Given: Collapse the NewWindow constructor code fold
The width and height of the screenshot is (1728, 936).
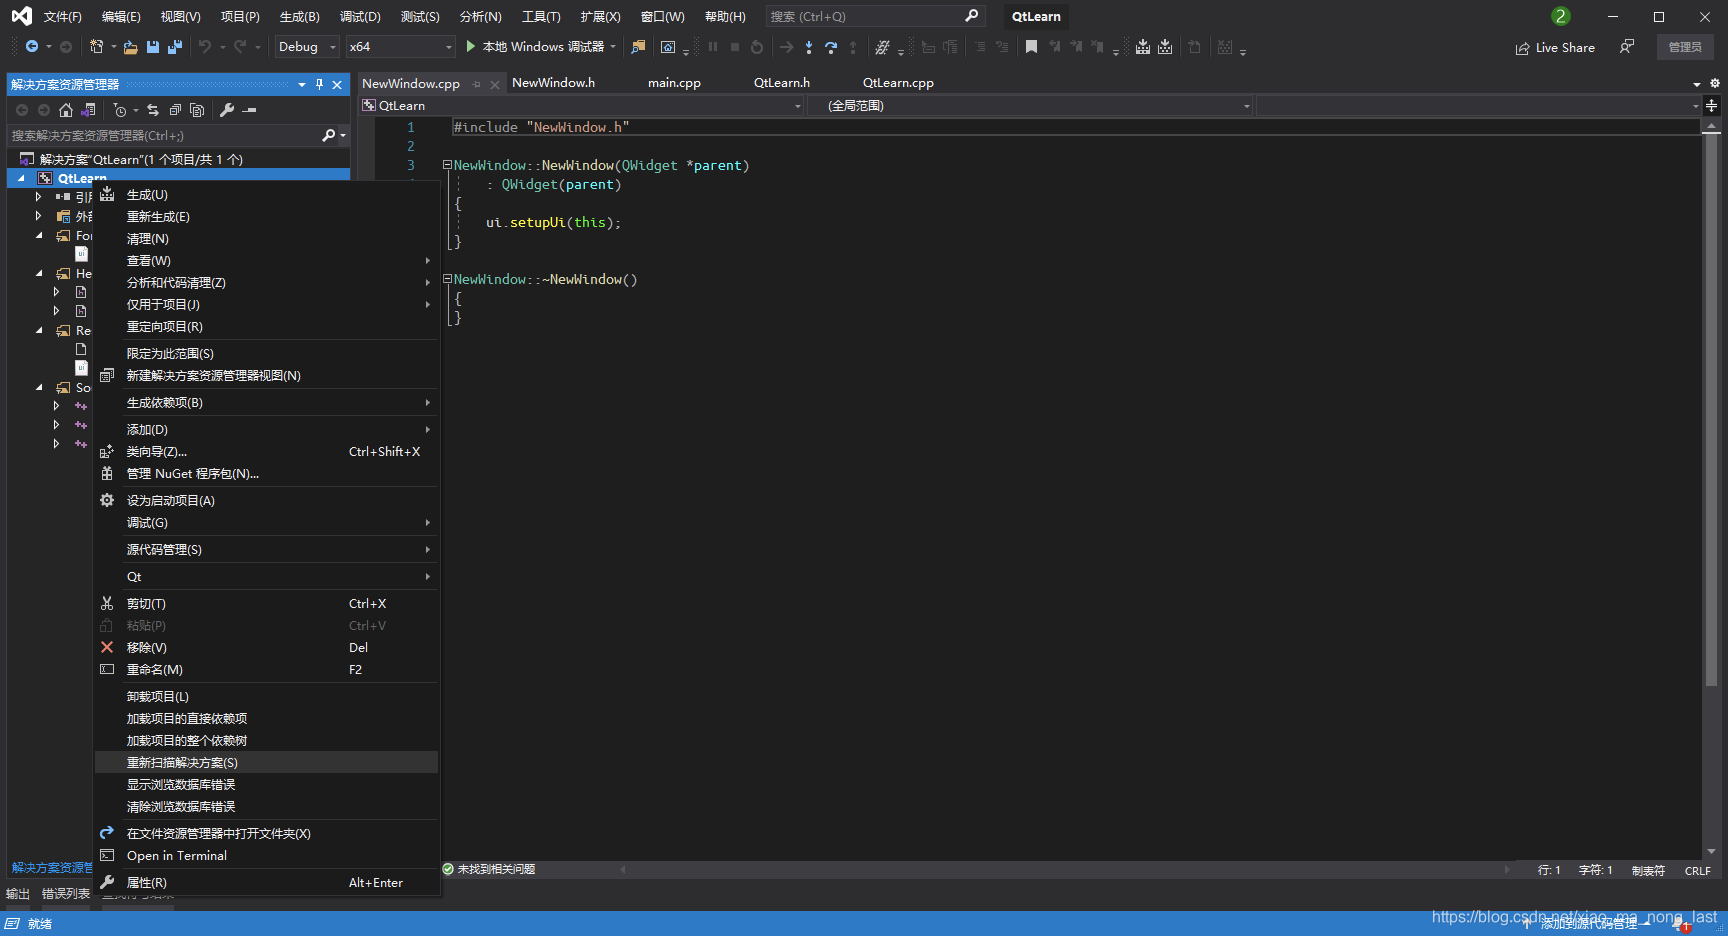Looking at the screenshot, I should 448,165.
